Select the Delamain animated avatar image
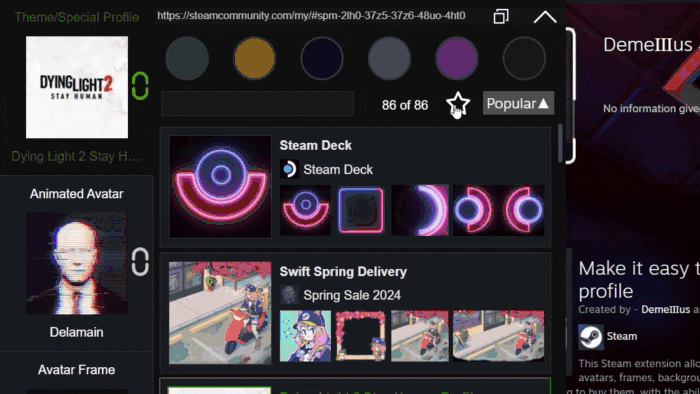This screenshot has height=394, width=700. [x=77, y=263]
